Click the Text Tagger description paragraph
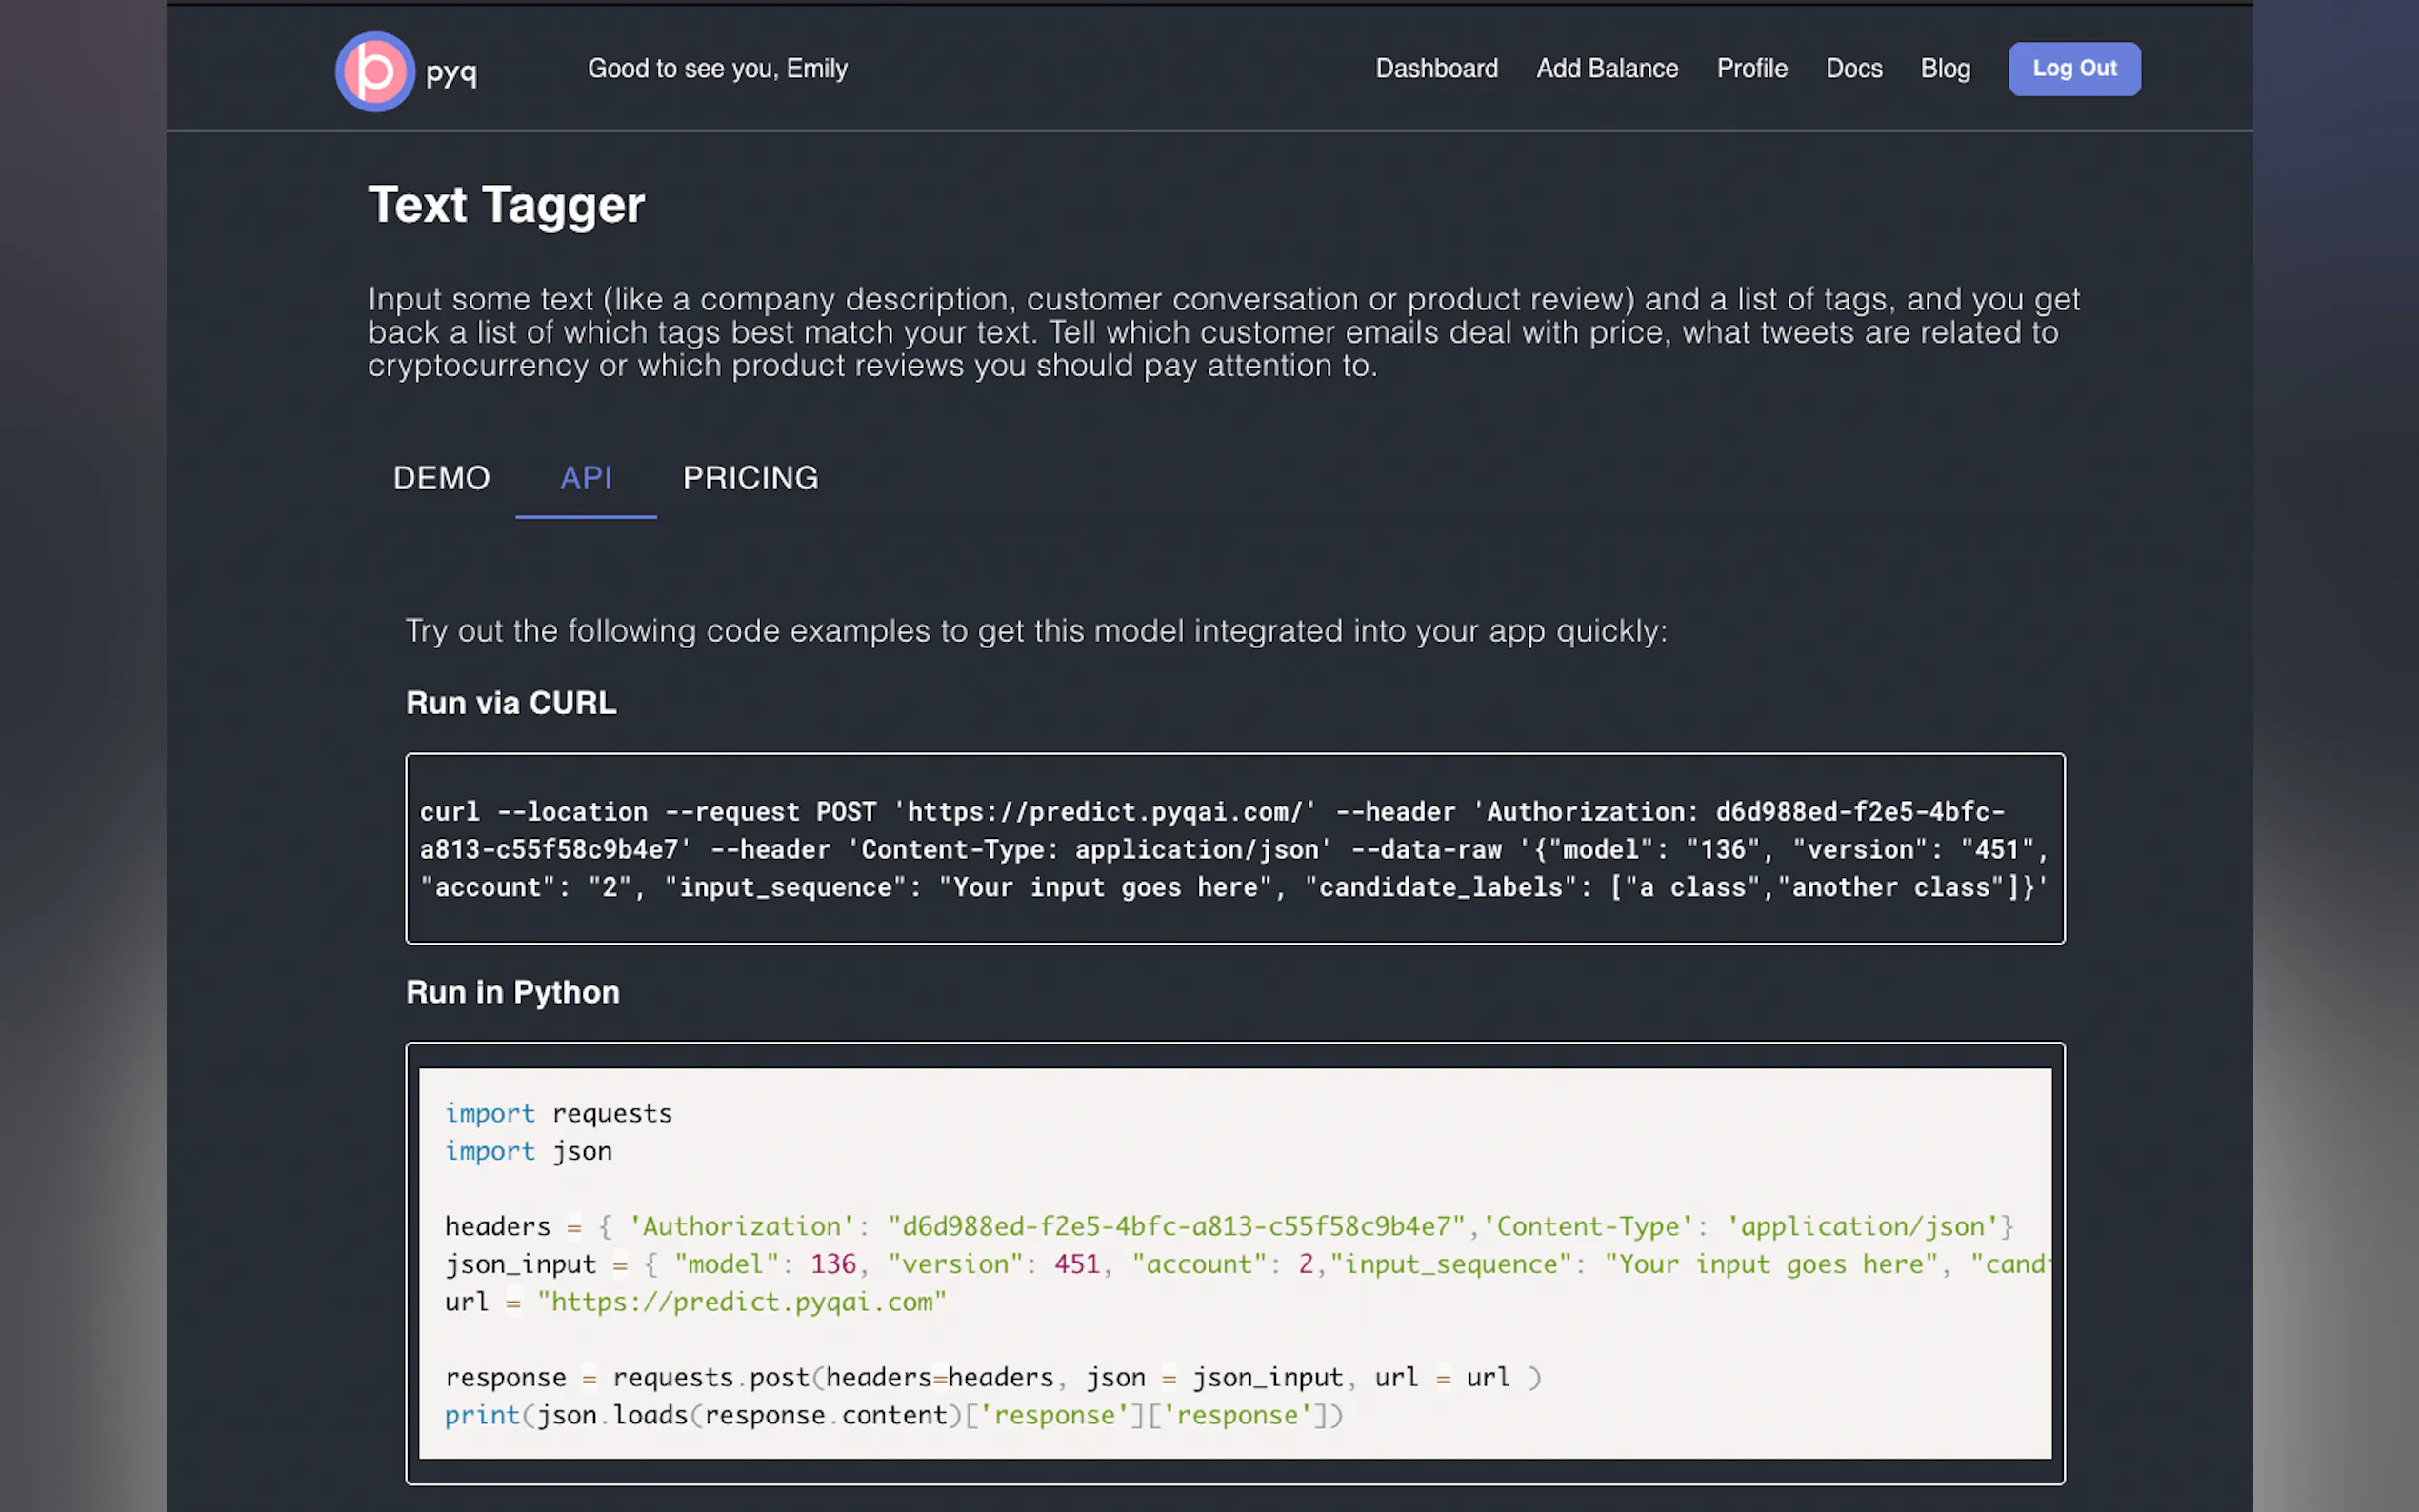The width and height of the screenshot is (2419, 1512). tap(1223, 332)
